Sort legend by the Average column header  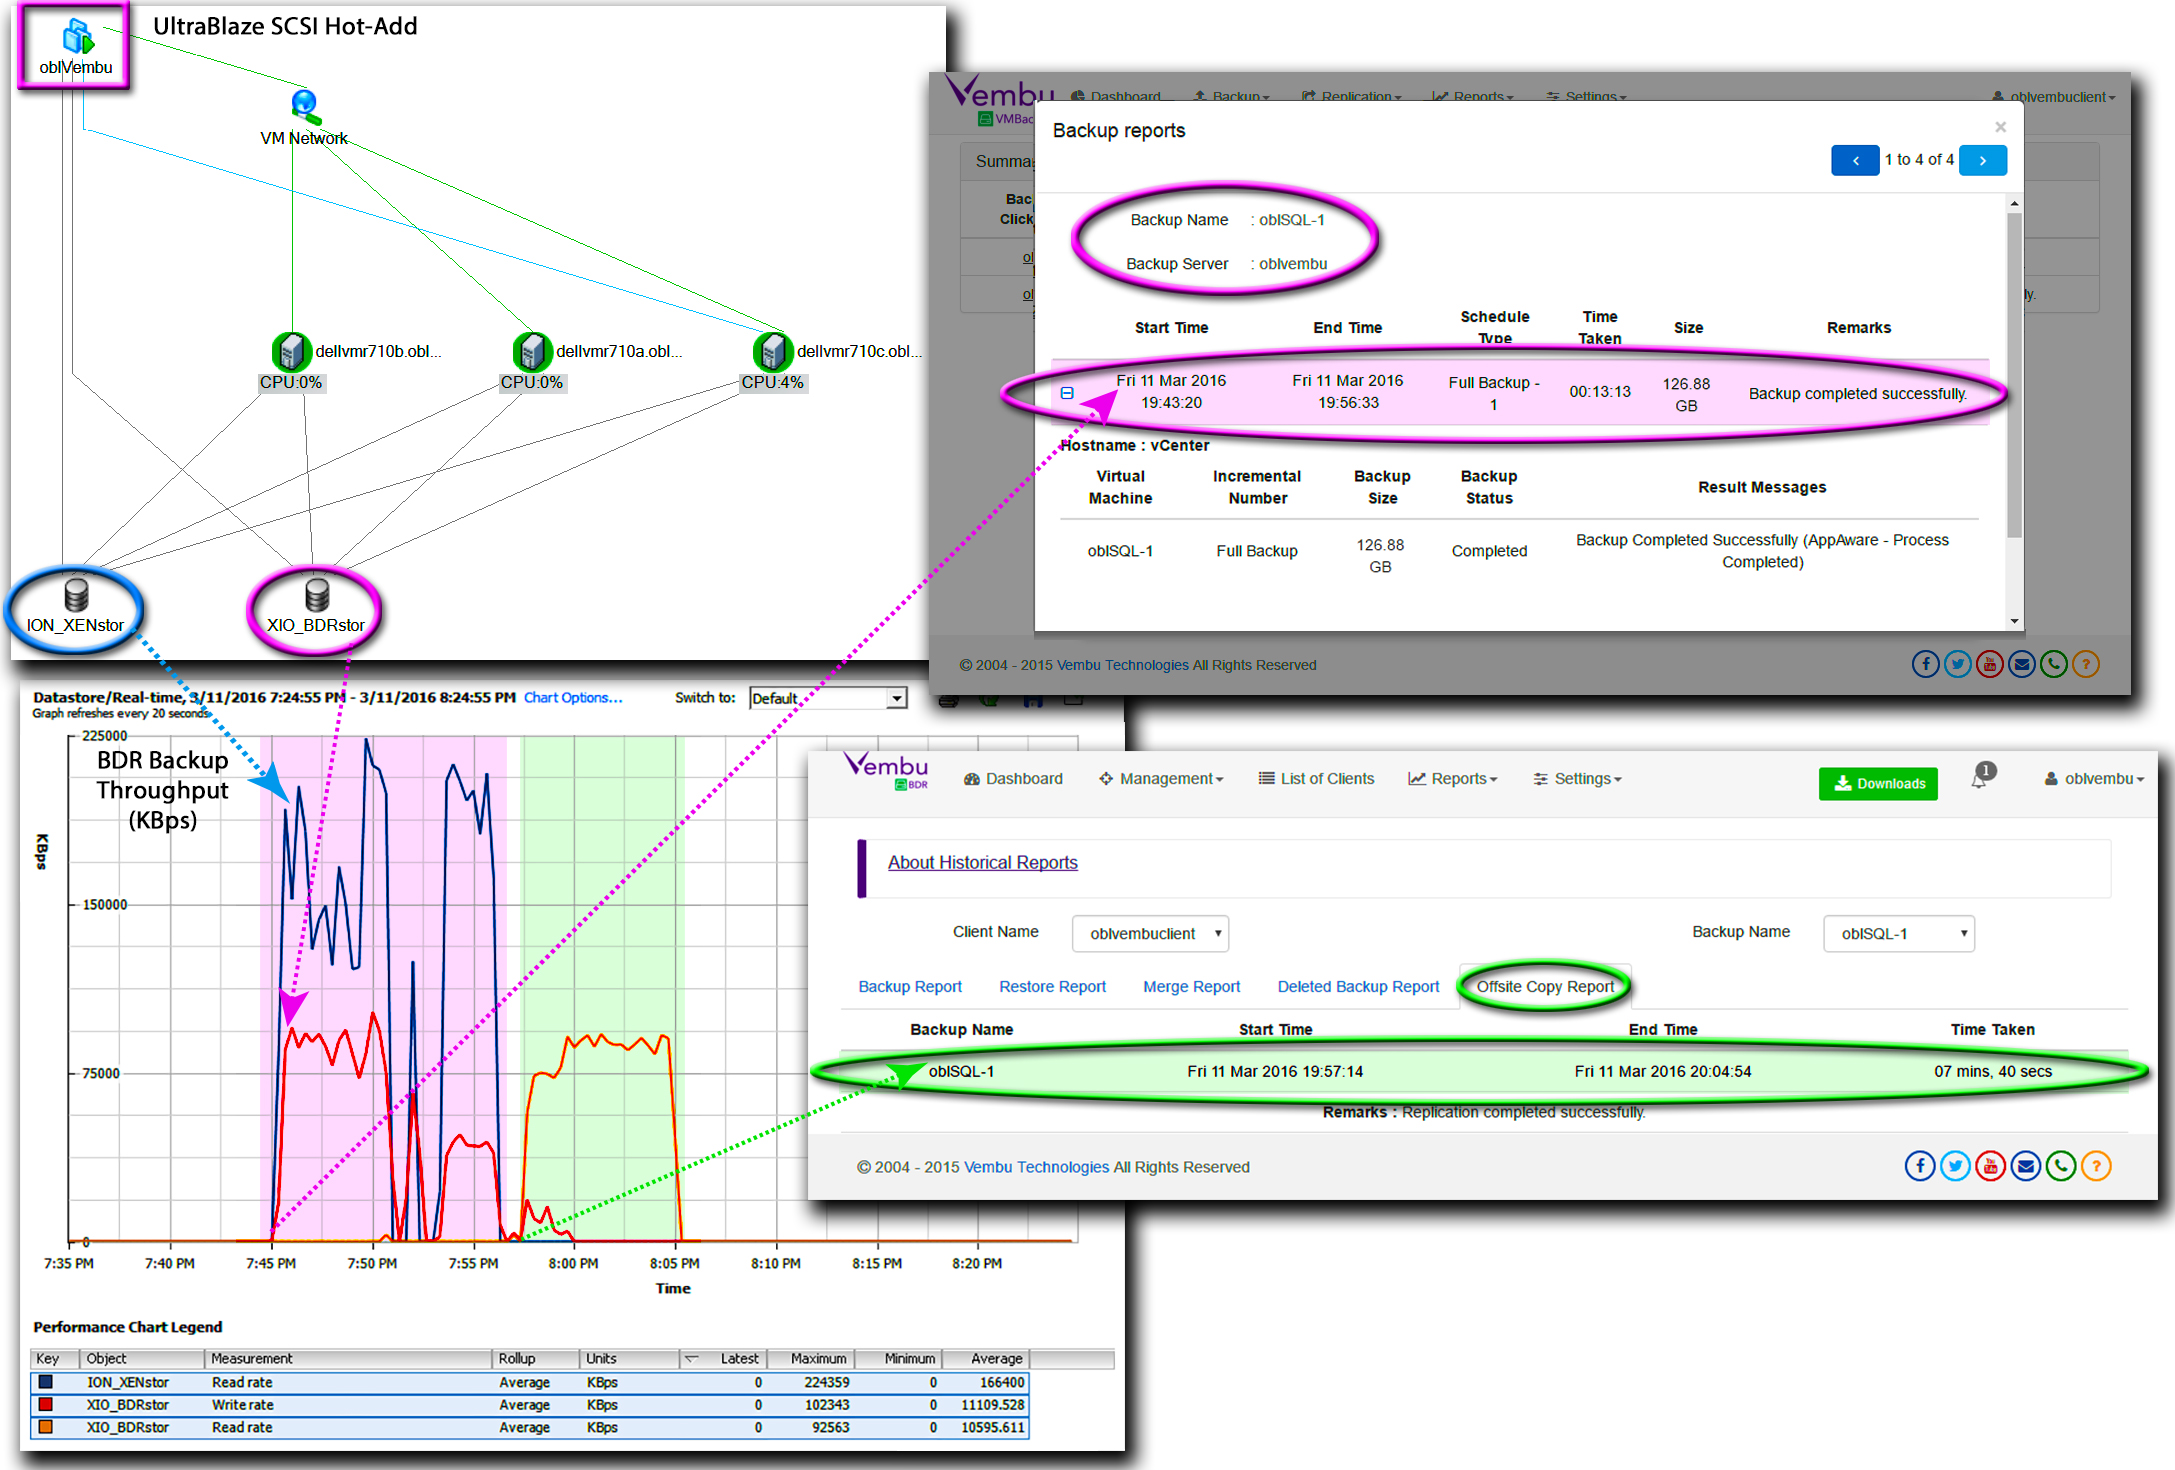[985, 1359]
